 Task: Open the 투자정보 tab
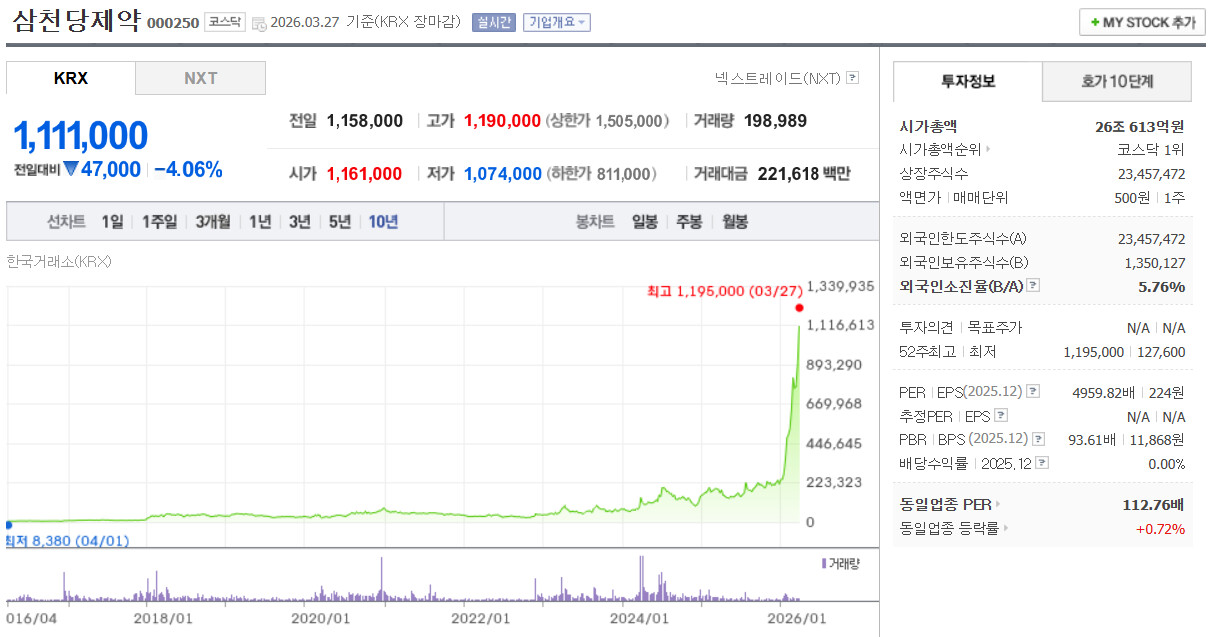coord(968,82)
